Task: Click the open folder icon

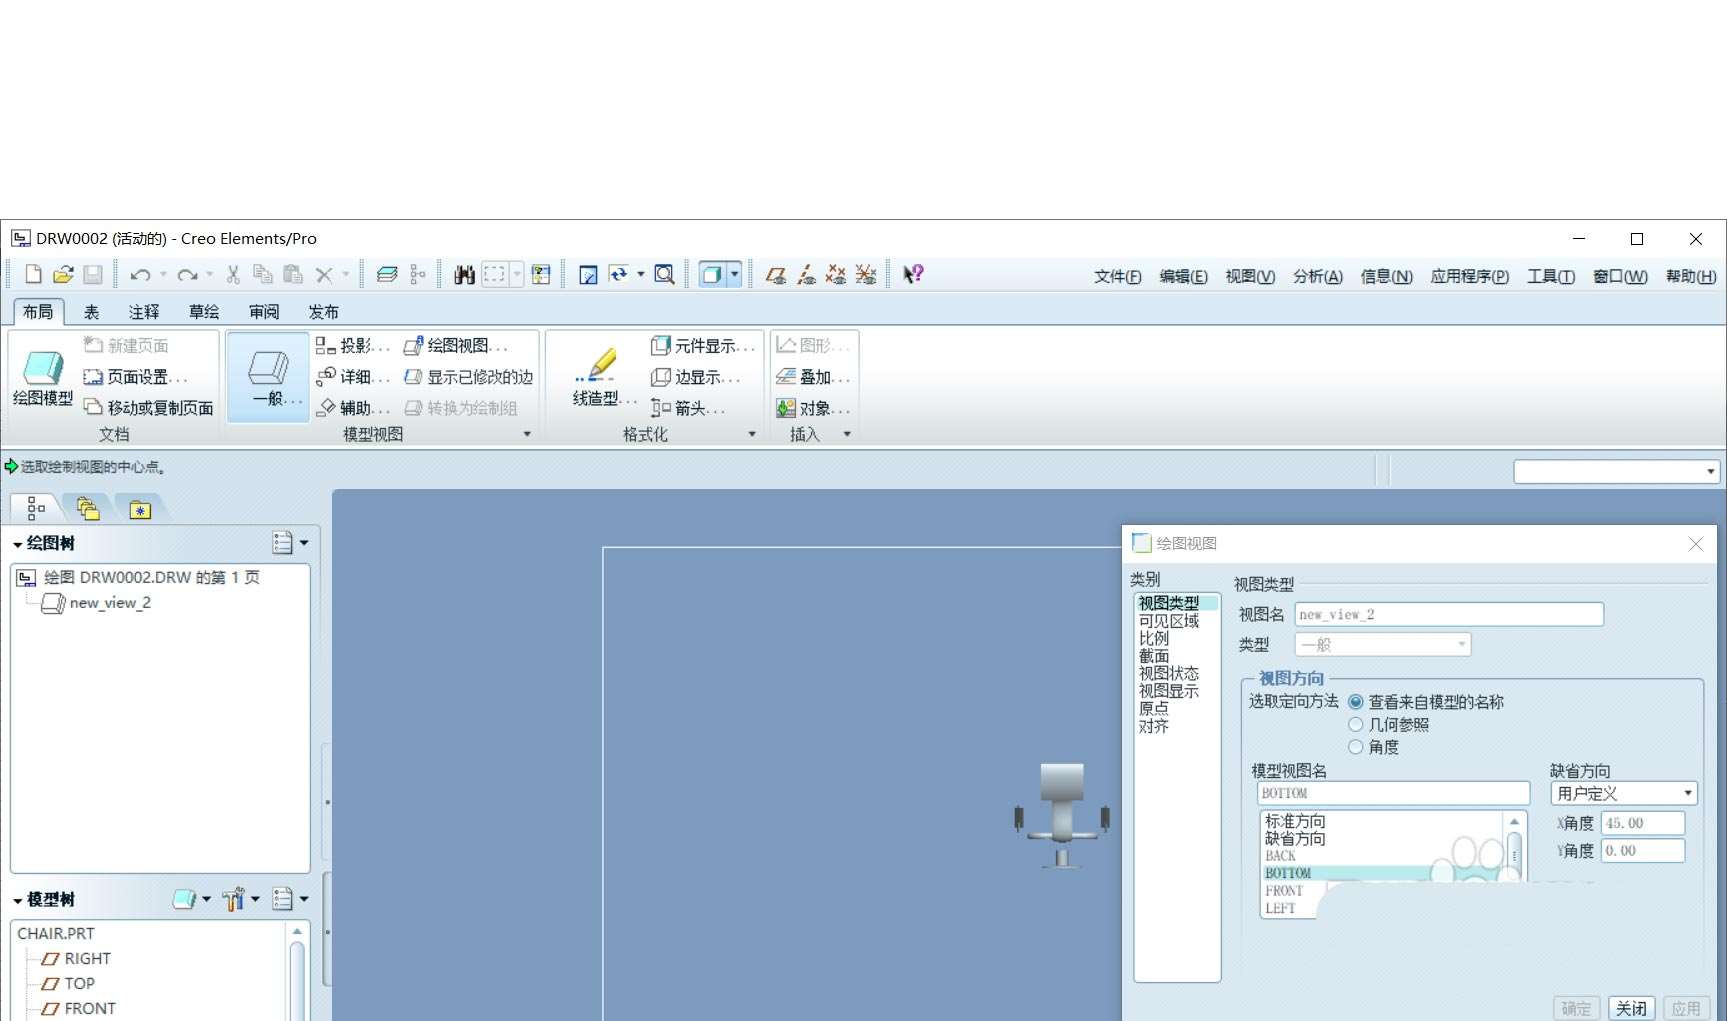Action: [x=63, y=274]
